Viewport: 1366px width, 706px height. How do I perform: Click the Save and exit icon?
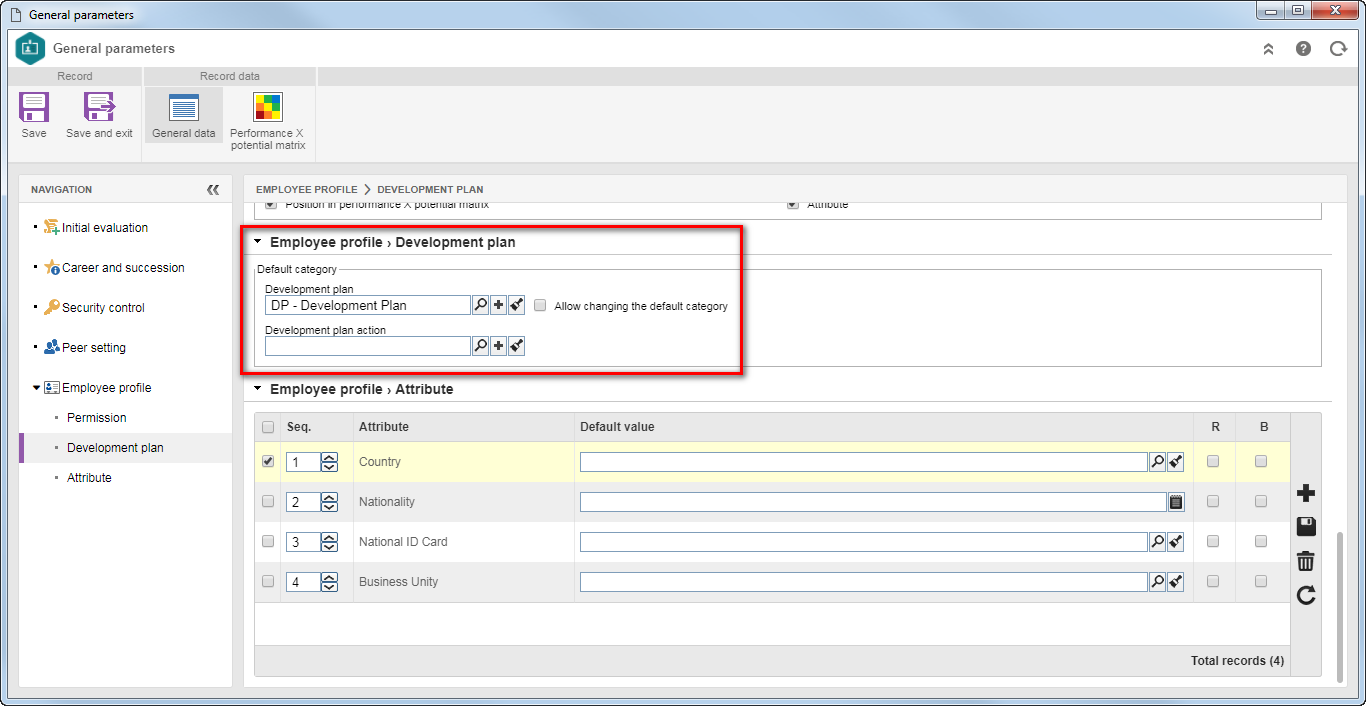[x=99, y=107]
